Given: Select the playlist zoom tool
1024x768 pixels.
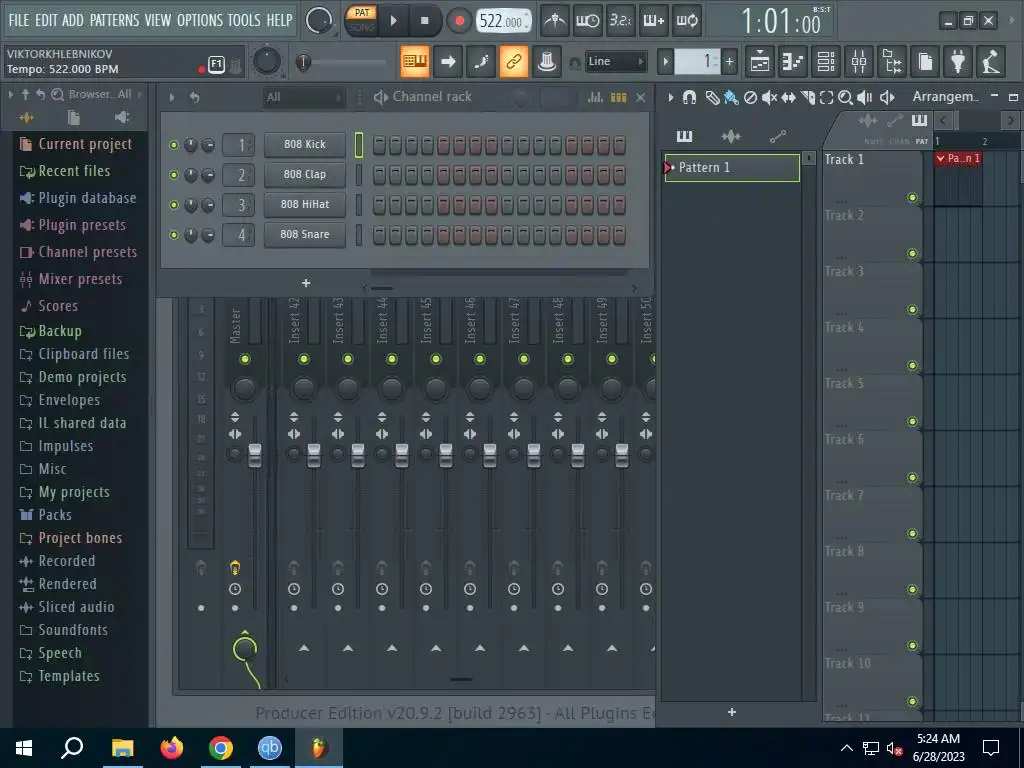Looking at the screenshot, I should click(x=845, y=97).
